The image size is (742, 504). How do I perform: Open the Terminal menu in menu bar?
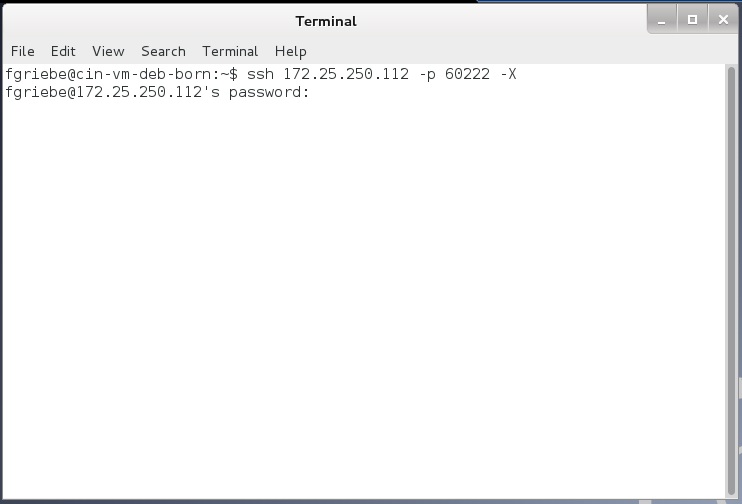coord(230,51)
